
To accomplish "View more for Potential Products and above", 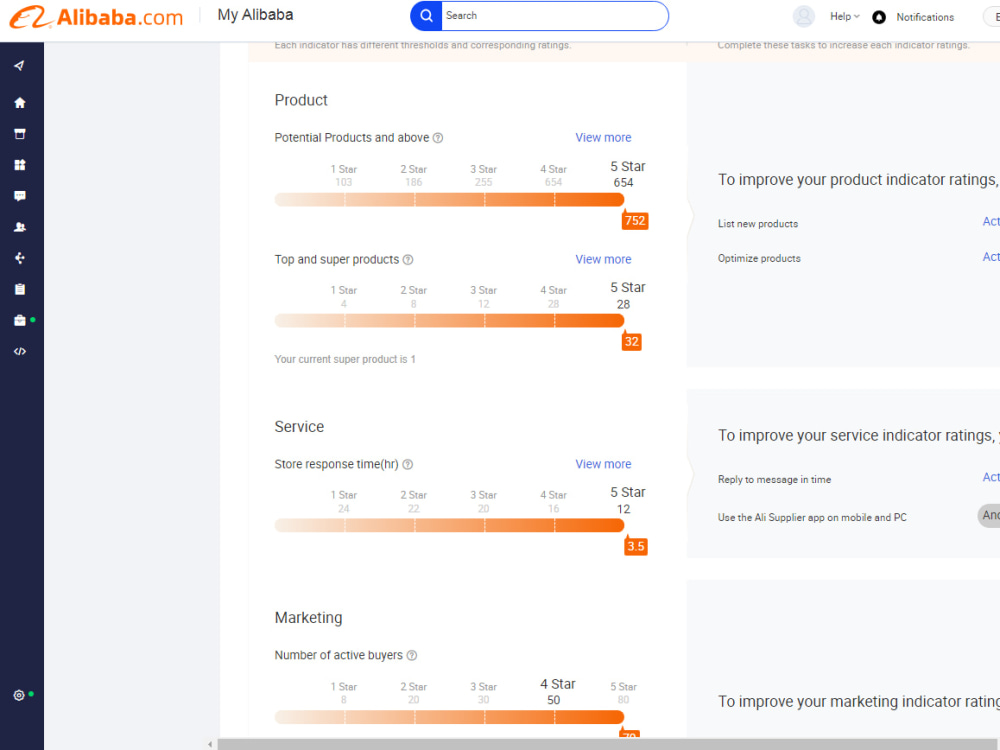I will click(603, 138).
